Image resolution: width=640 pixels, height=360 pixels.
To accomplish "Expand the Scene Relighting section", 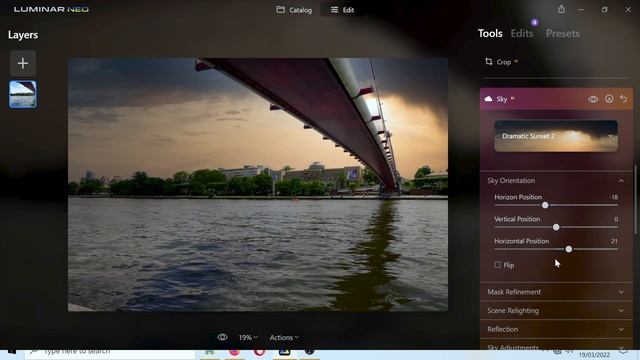I will point(556,311).
